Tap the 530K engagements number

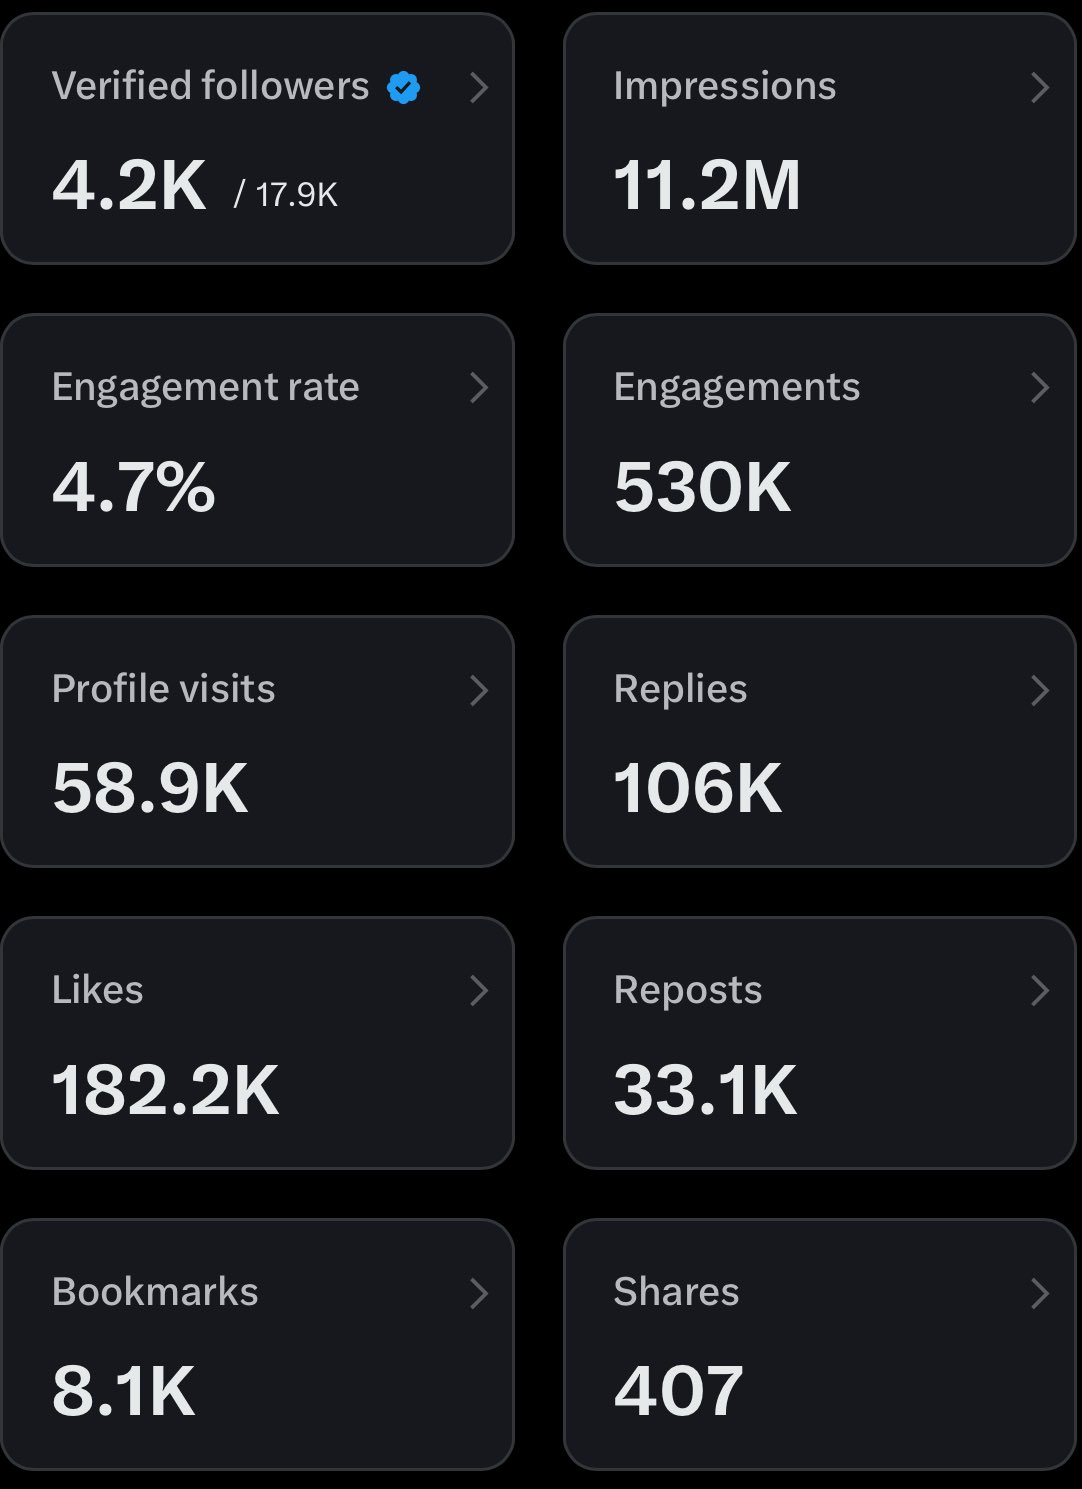(702, 487)
